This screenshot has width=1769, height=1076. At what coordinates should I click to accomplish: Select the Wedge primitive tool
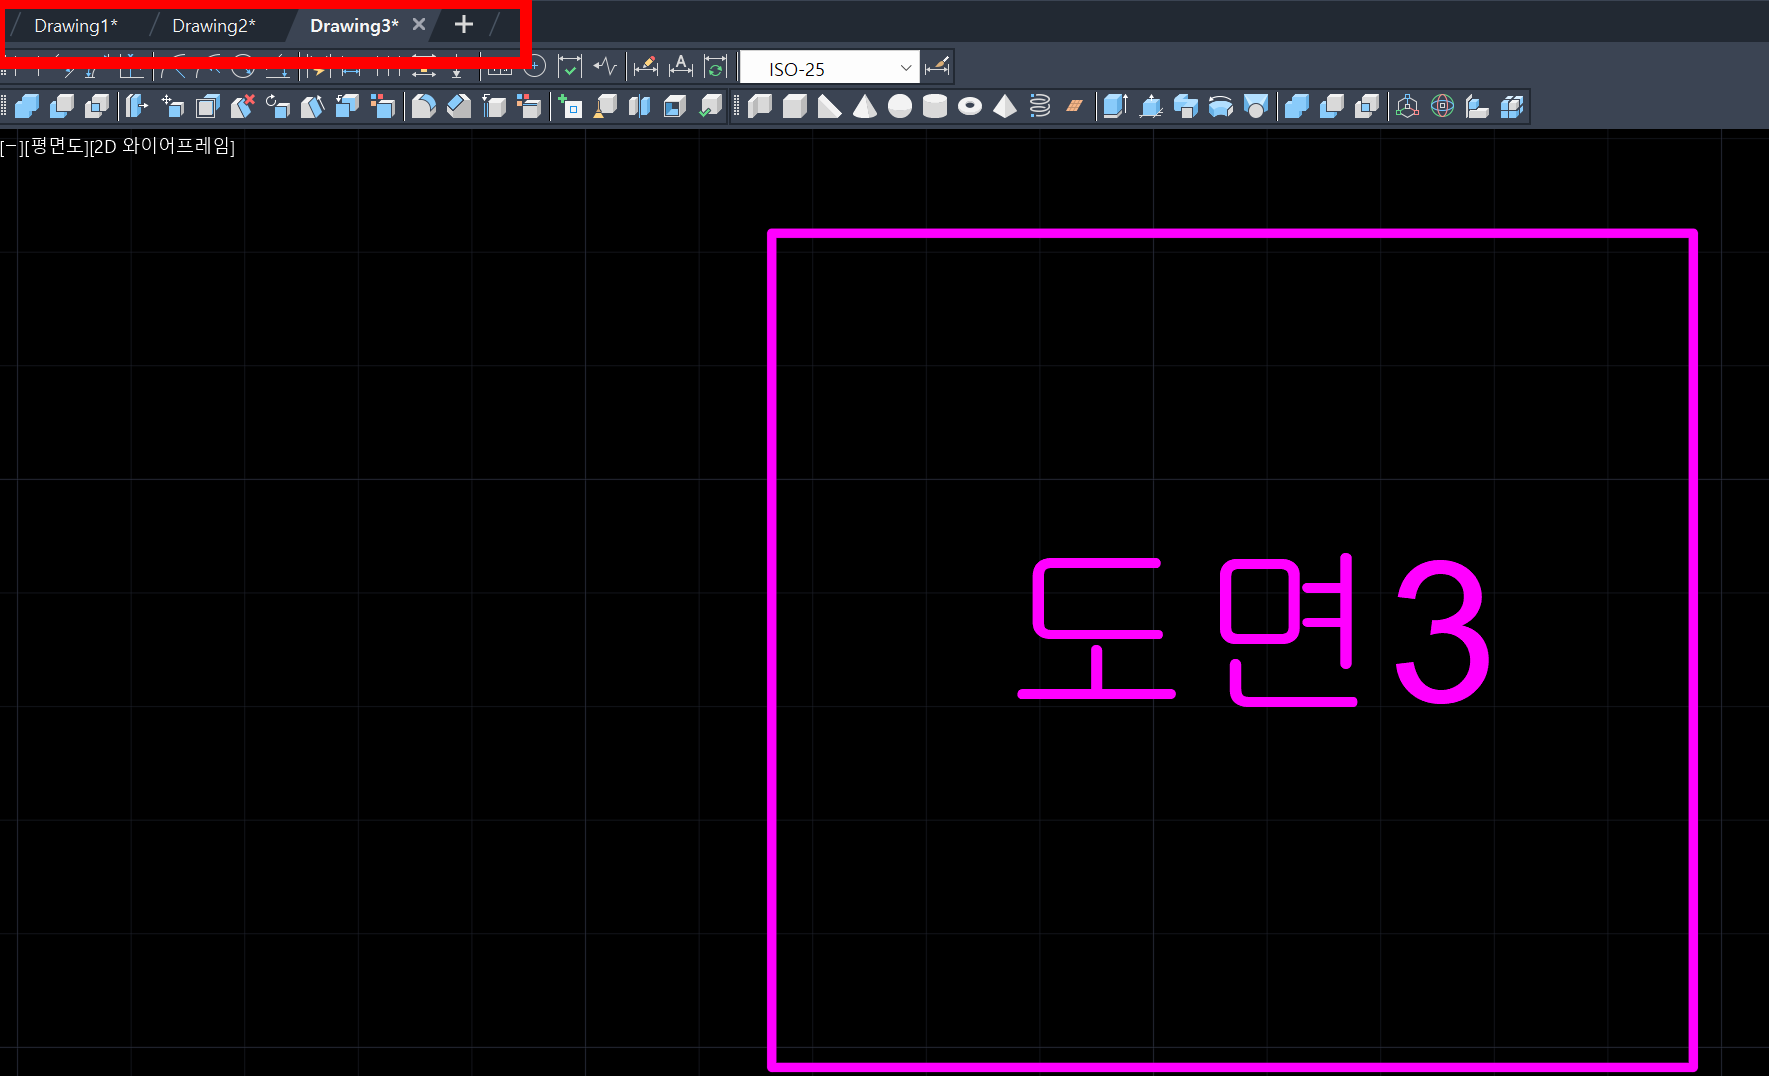[x=828, y=106]
